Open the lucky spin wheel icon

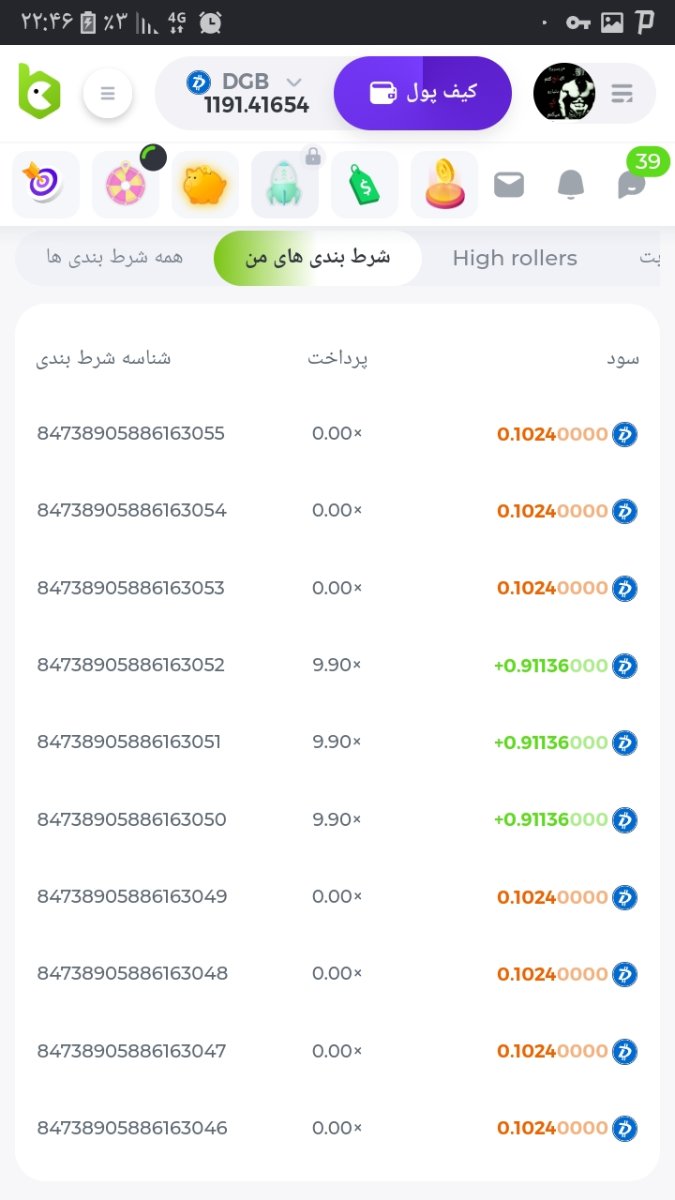tap(125, 184)
